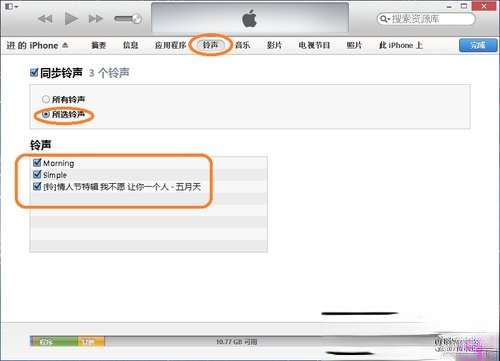Click the Simple ringtone name
500x361 pixels.
55,175
